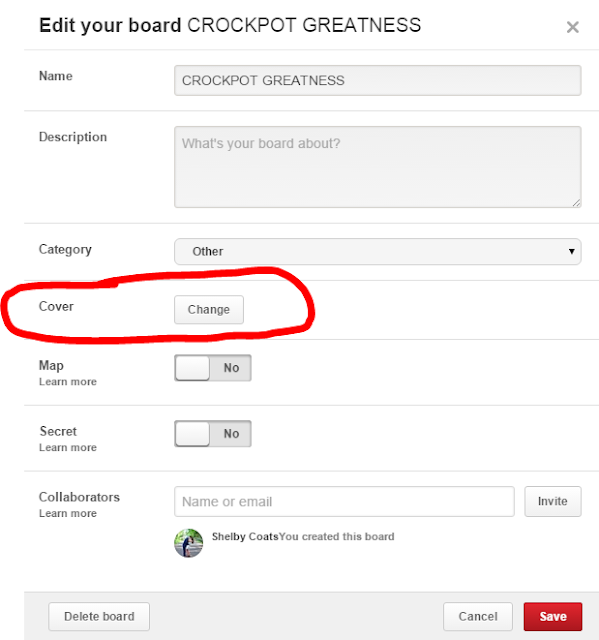The width and height of the screenshot is (599, 640).
Task: Close the Edit your board dialog
Action: pyautogui.click(x=572, y=27)
